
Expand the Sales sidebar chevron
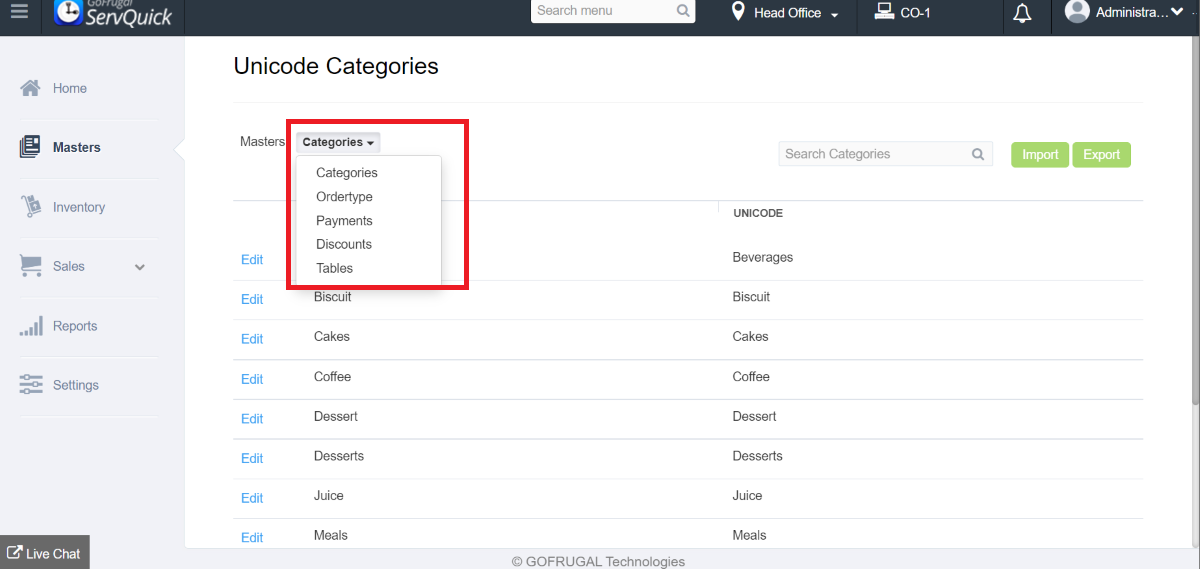[140, 267]
